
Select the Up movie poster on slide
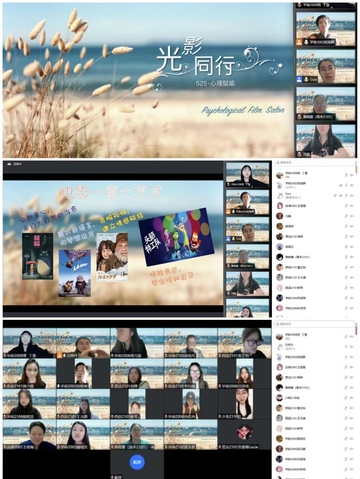click(x=75, y=273)
